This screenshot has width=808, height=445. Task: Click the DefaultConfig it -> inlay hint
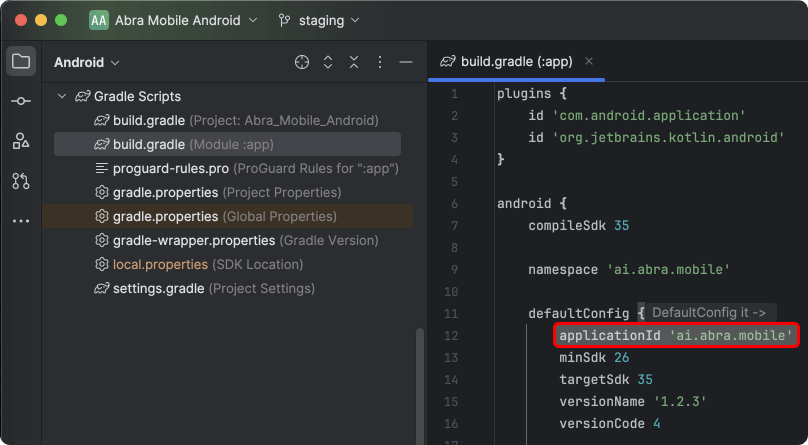point(711,313)
